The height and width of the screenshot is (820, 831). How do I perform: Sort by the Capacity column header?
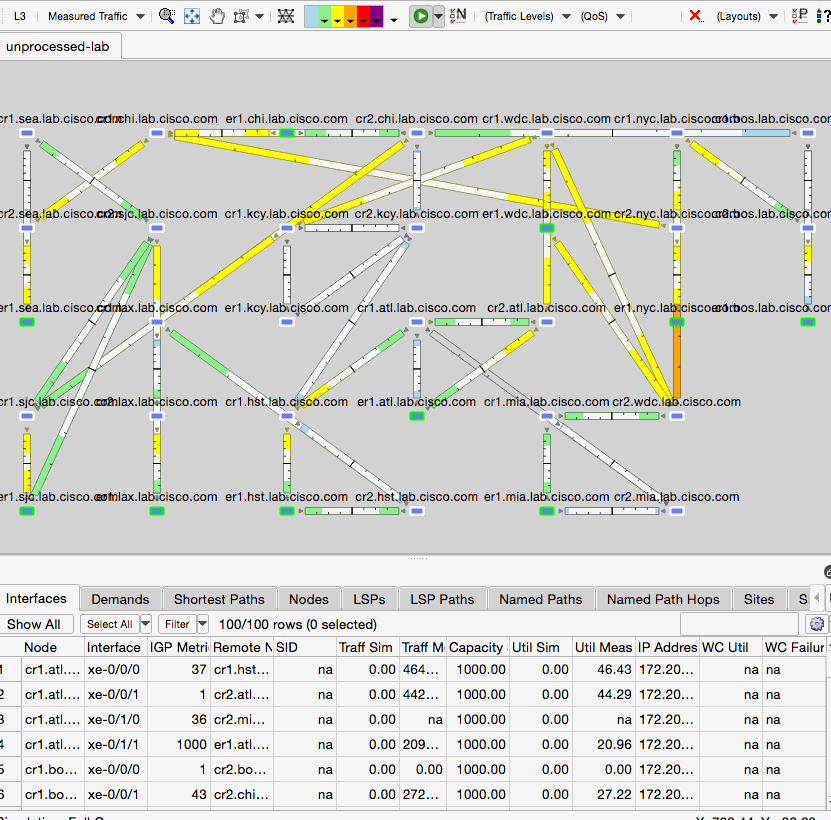[476, 647]
